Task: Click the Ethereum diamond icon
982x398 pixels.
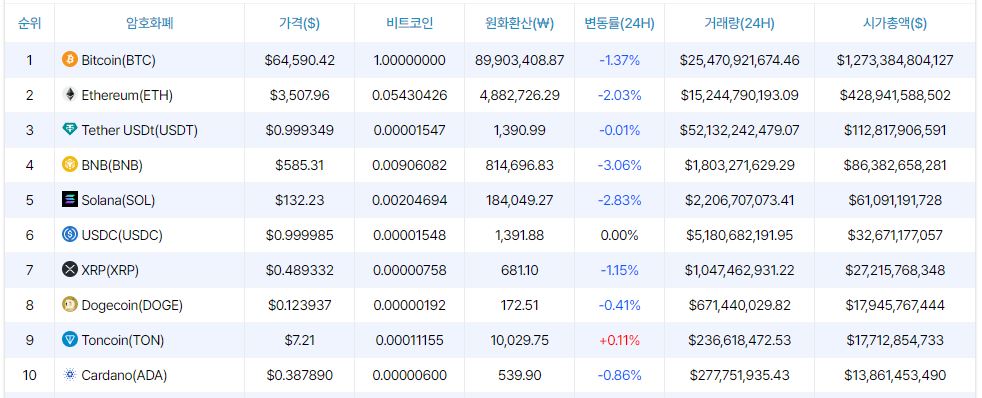Action: 70,95
